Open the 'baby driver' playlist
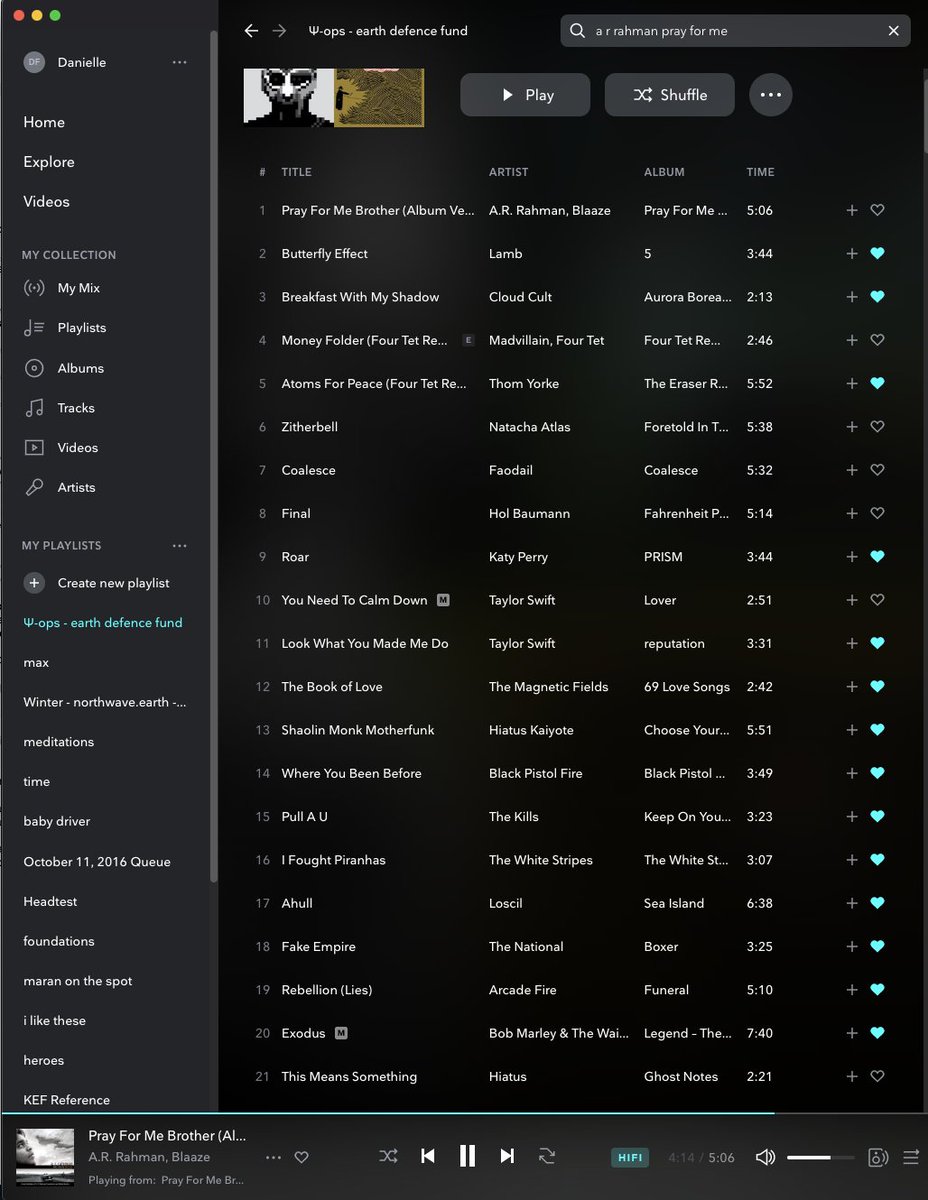 (x=57, y=822)
